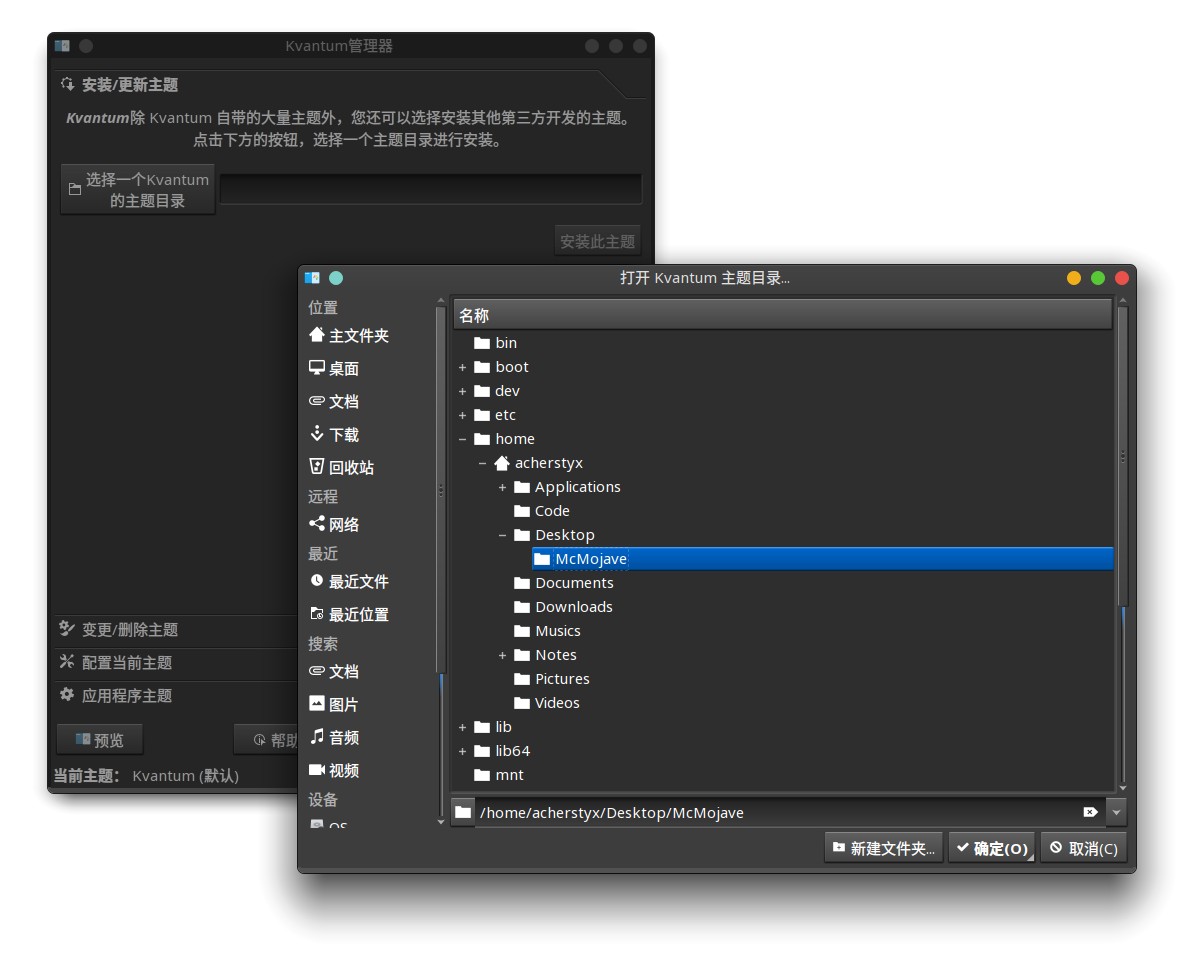Clear the path field with erase icon
This screenshot has width=1197, height=959.
[x=1090, y=812]
